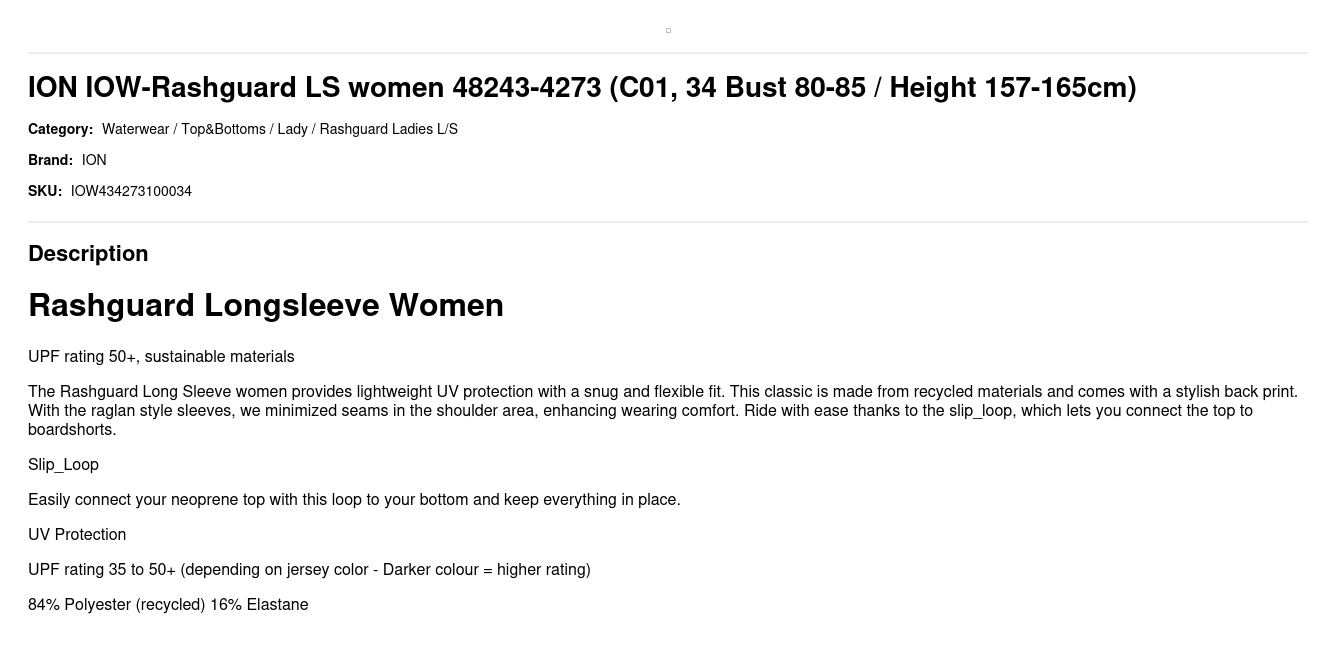The height and width of the screenshot is (660, 1328).
Task: Select "Top&Bottoms" in the category path
Action: coord(223,129)
